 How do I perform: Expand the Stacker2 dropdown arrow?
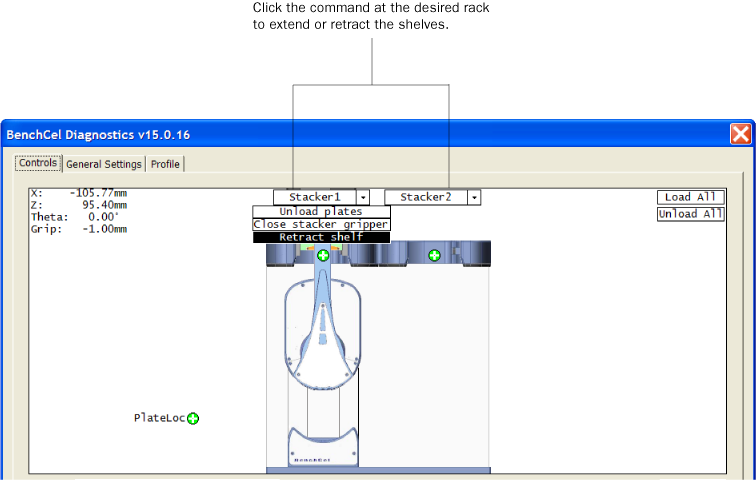474,198
